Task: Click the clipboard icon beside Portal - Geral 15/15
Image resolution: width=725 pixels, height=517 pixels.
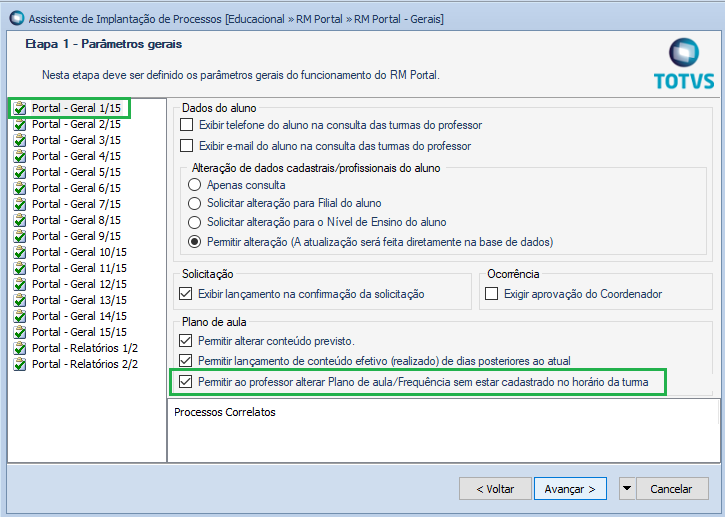Action: pyautogui.click(x=20, y=332)
